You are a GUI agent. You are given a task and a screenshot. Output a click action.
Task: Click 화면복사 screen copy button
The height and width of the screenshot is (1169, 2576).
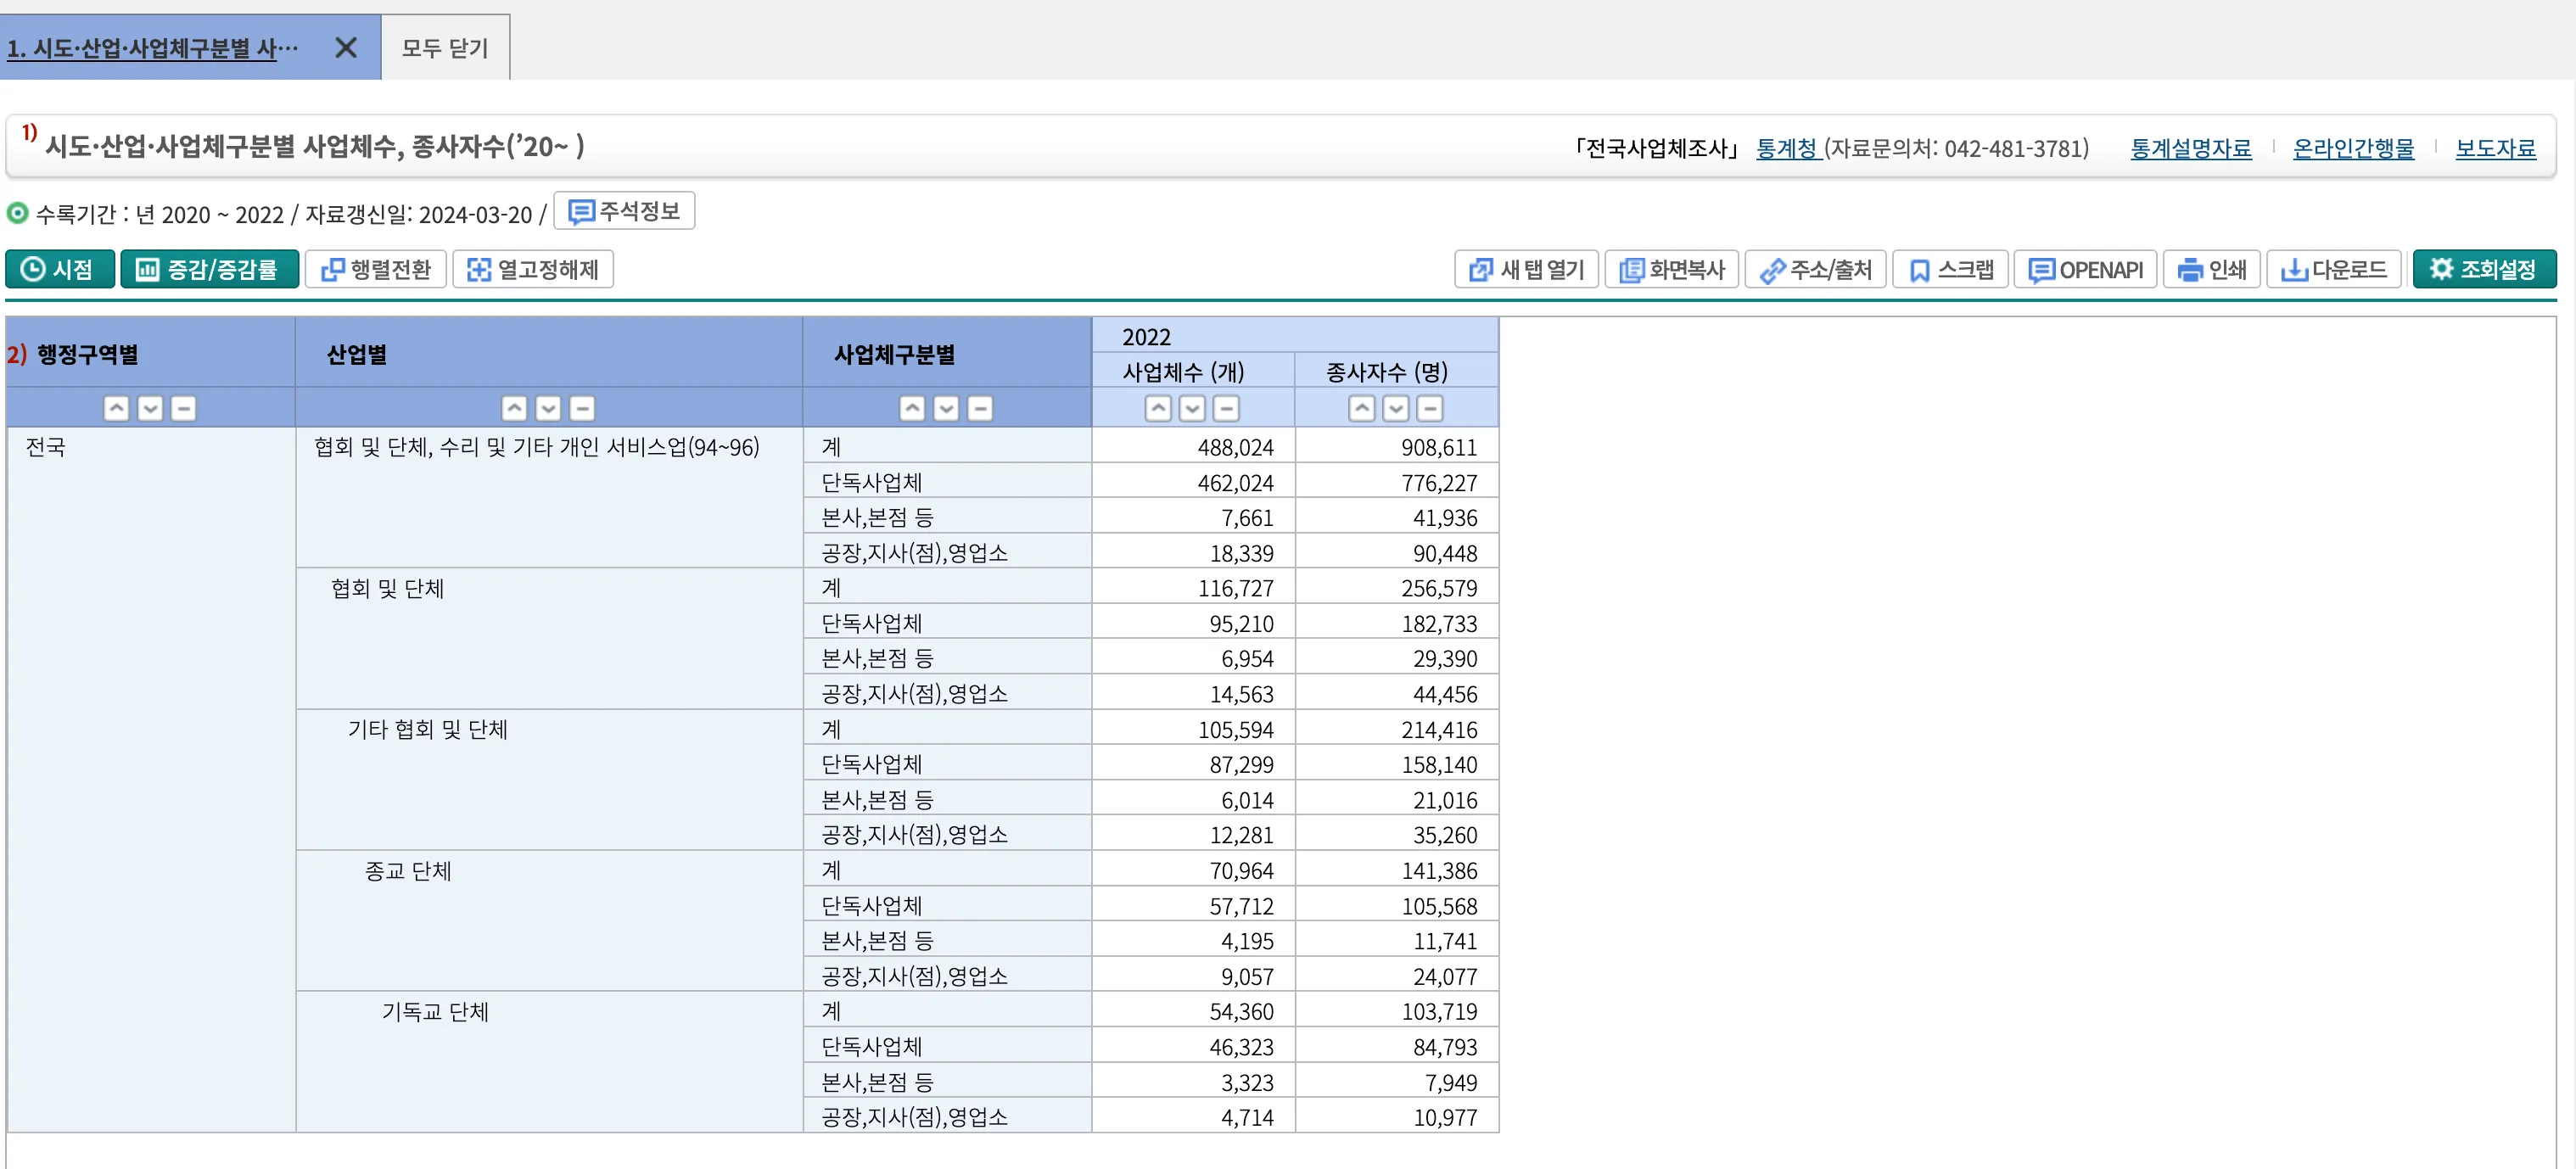tap(1672, 269)
